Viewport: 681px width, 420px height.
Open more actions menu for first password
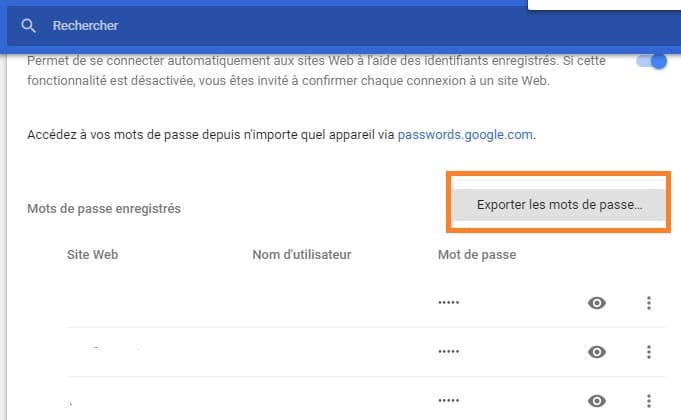[x=649, y=303]
